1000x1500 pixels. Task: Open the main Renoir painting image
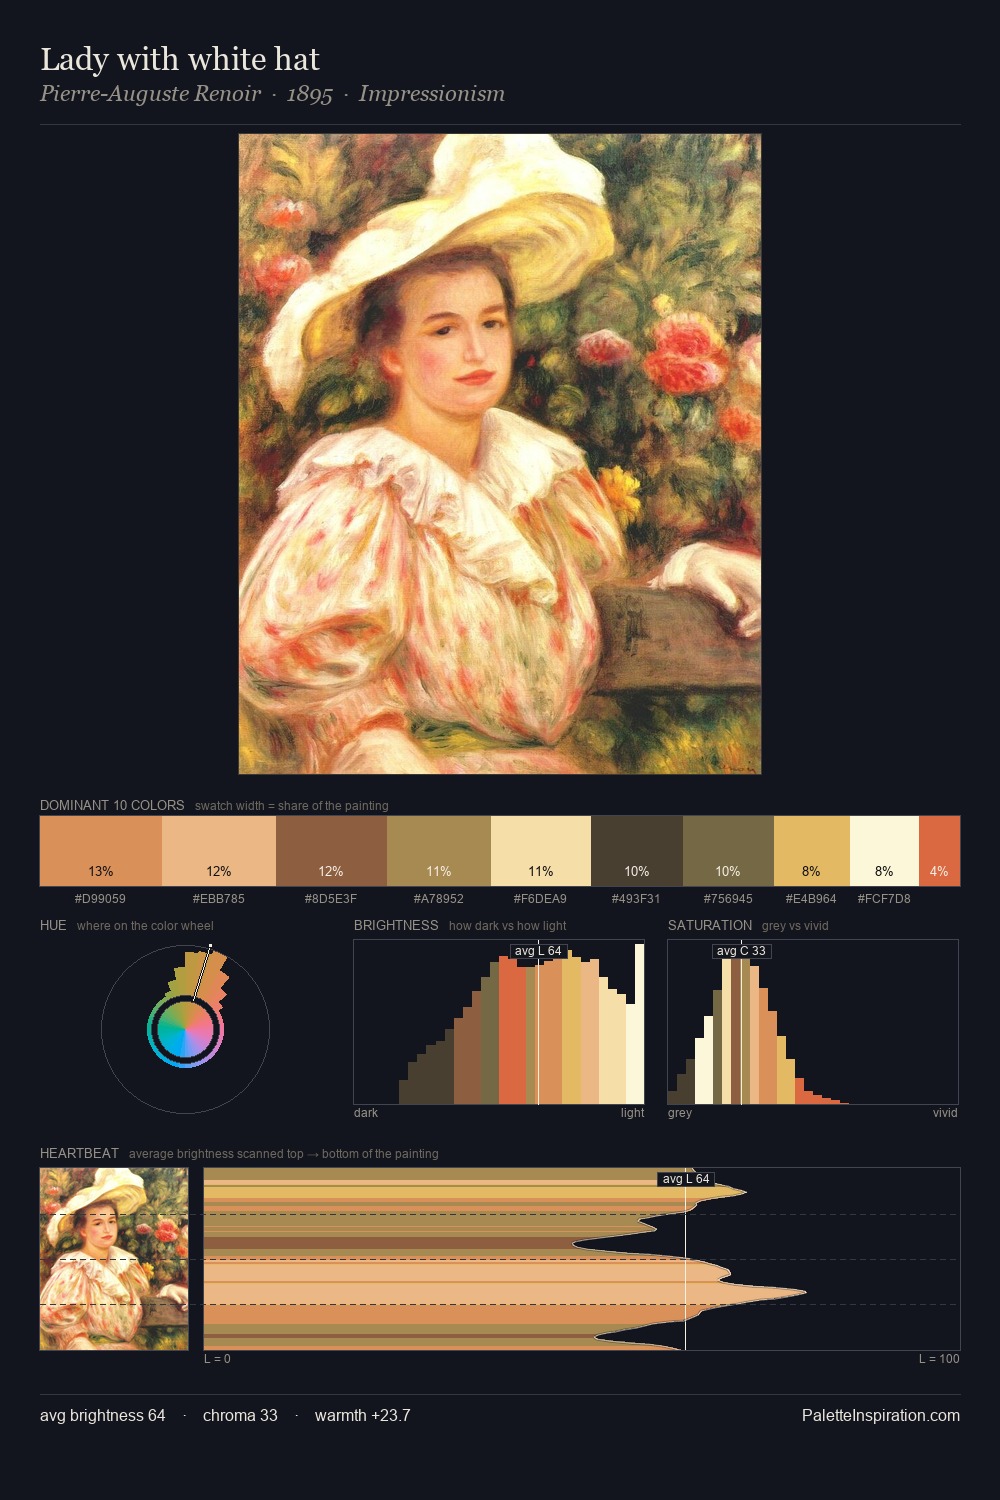point(500,454)
